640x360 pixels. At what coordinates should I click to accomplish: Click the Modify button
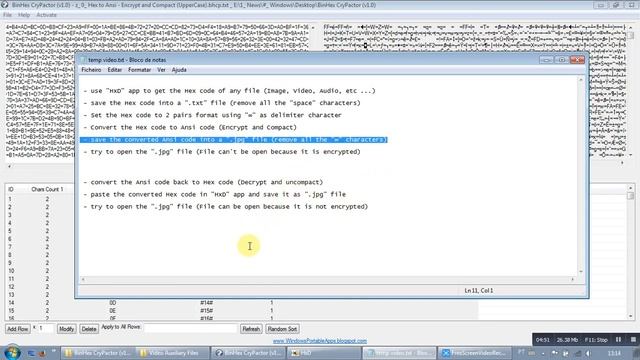66,329
